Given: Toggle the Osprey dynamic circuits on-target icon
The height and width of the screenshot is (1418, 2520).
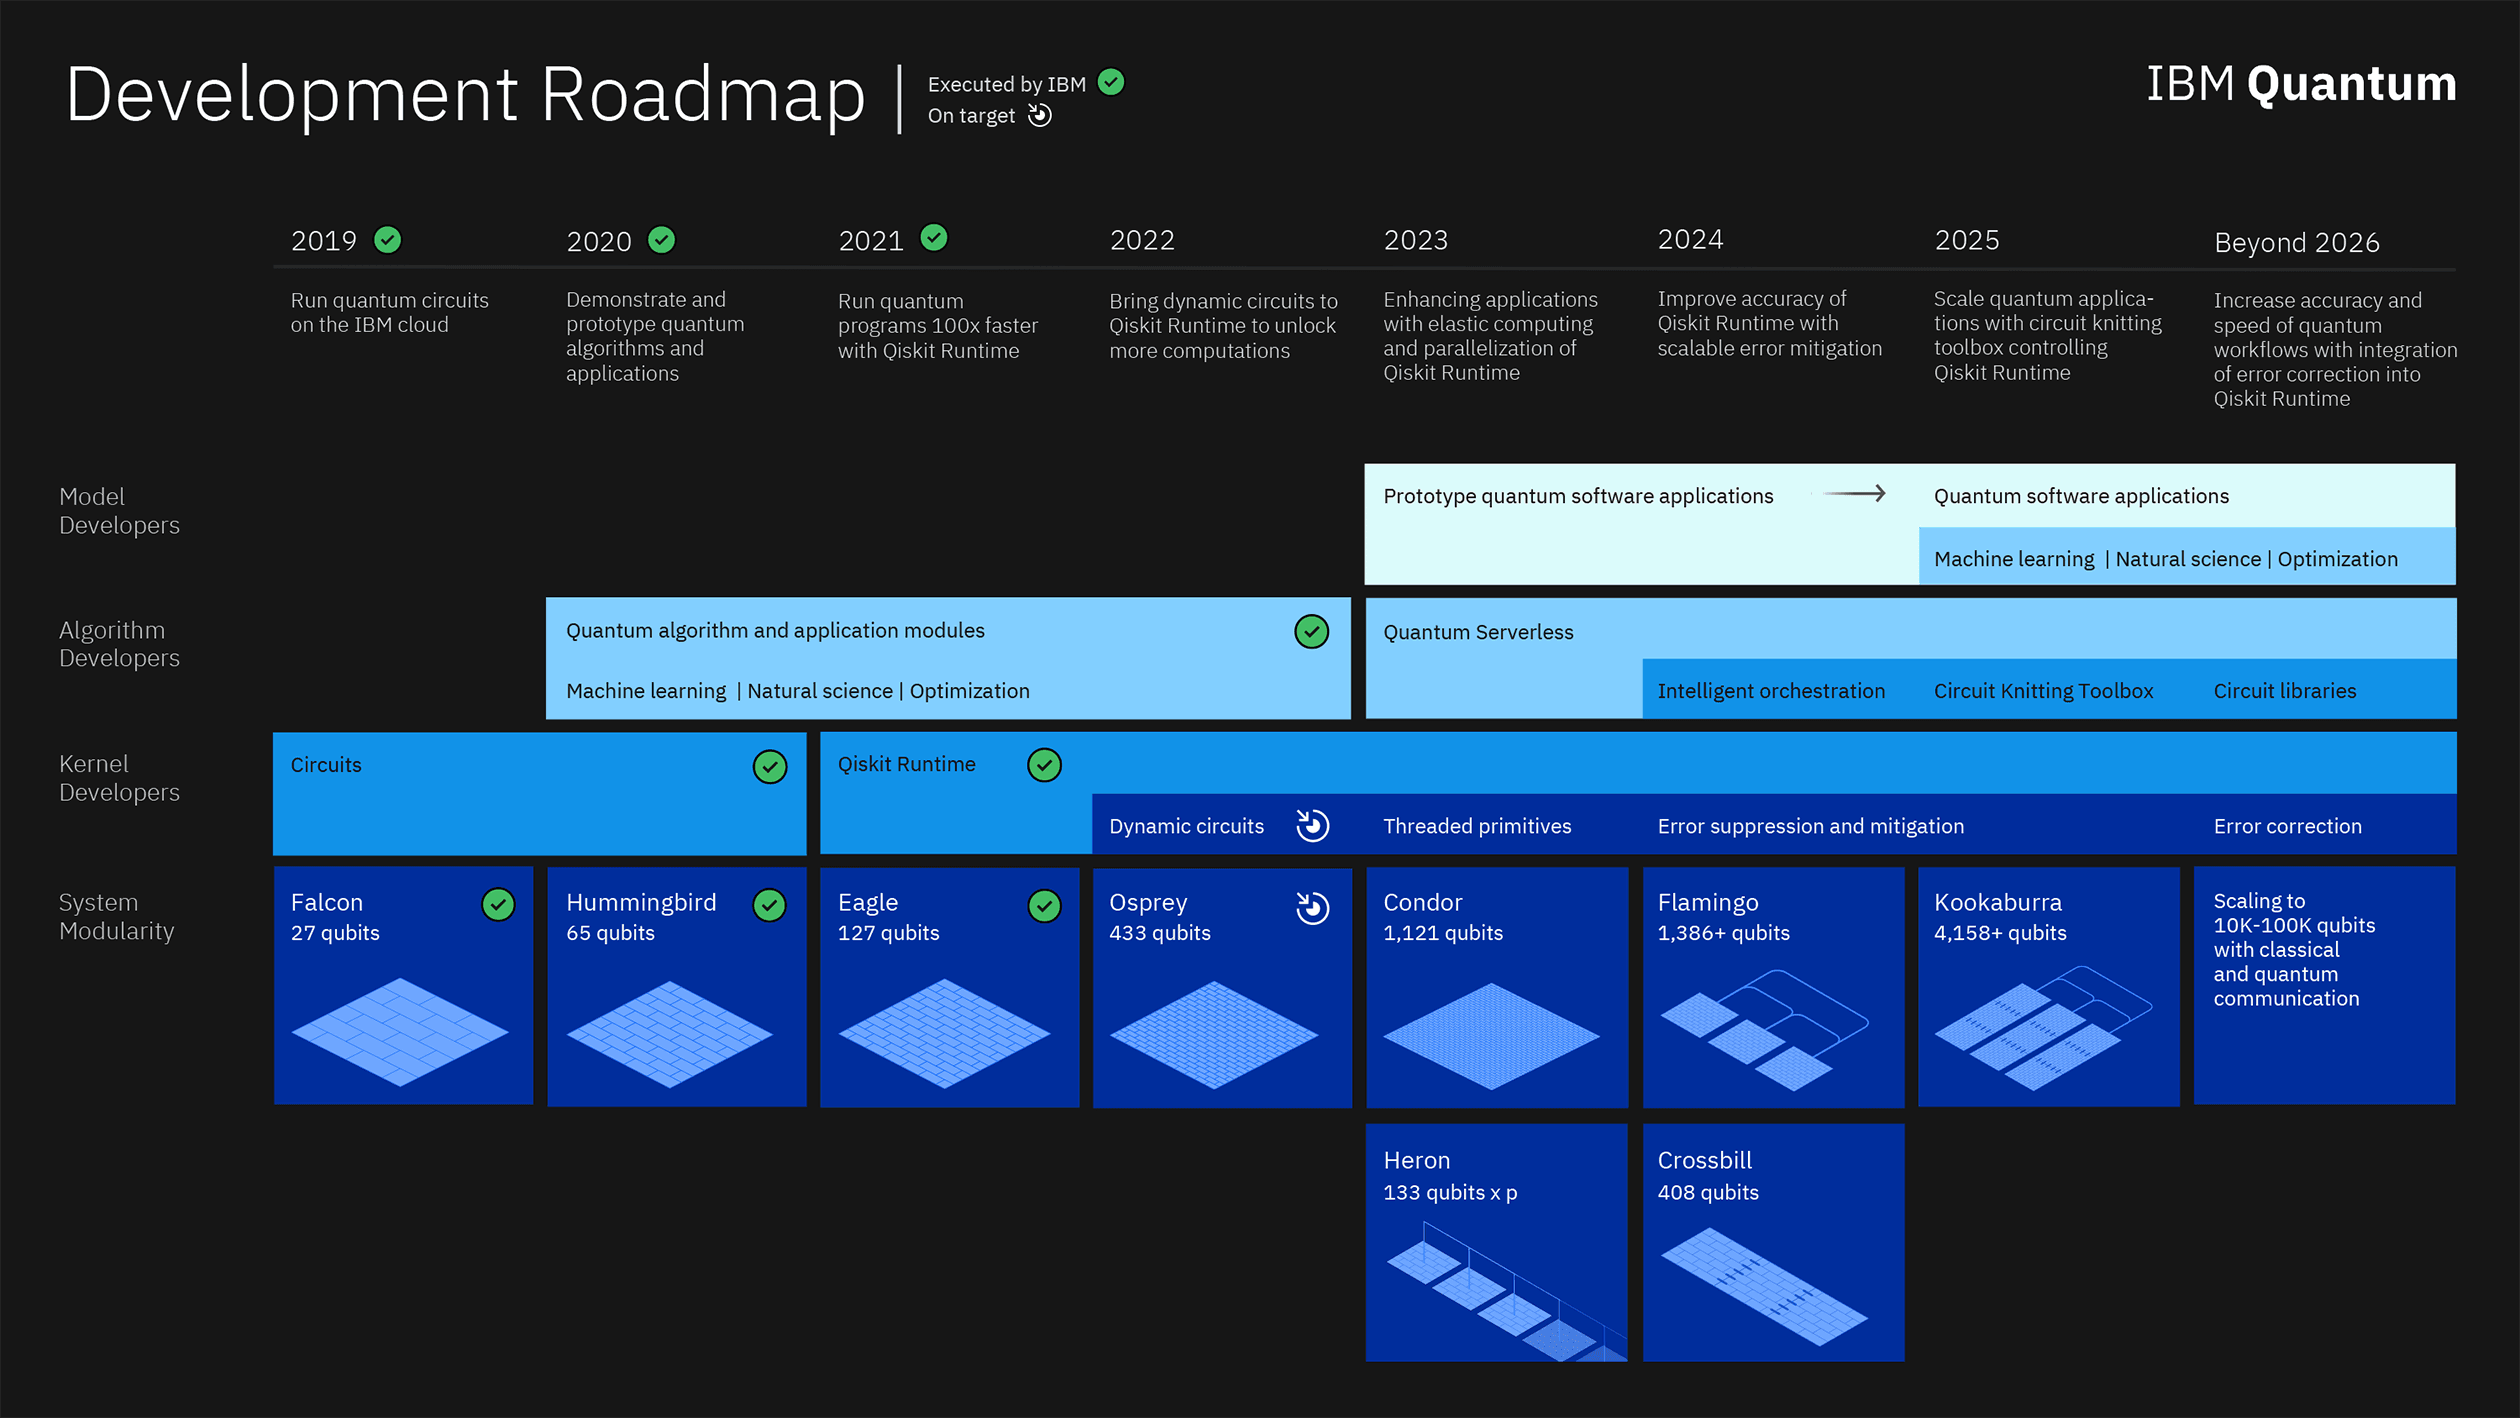Looking at the screenshot, I should pyautogui.click(x=1314, y=826).
